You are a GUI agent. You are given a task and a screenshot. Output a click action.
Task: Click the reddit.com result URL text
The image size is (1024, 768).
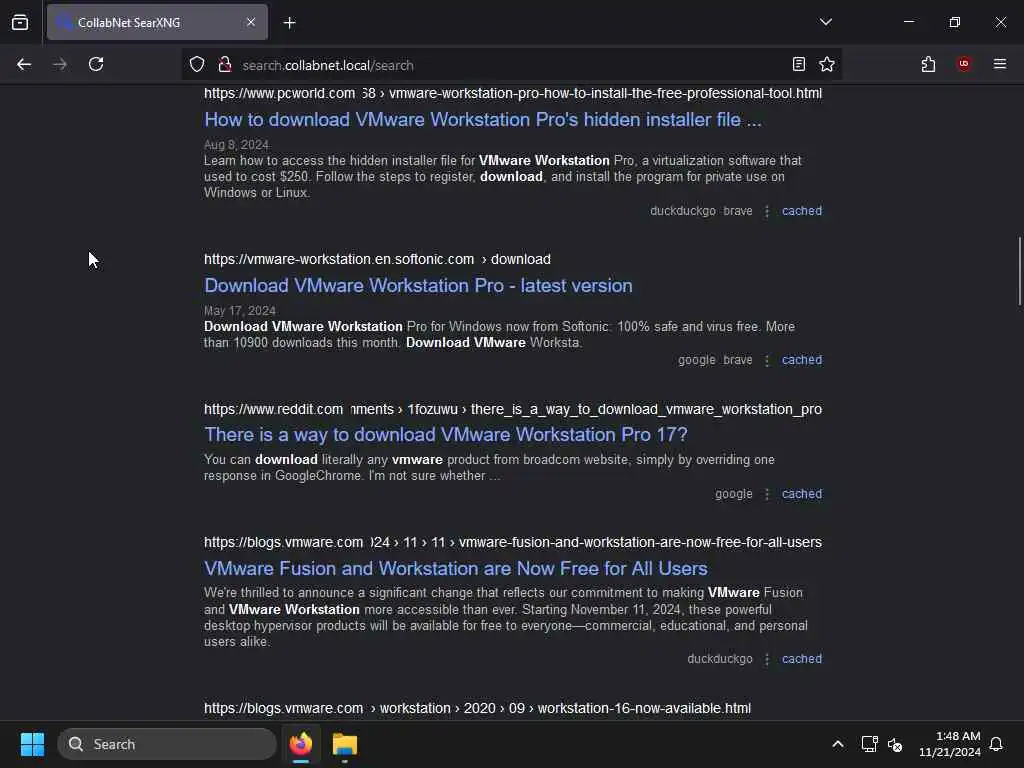513,409
